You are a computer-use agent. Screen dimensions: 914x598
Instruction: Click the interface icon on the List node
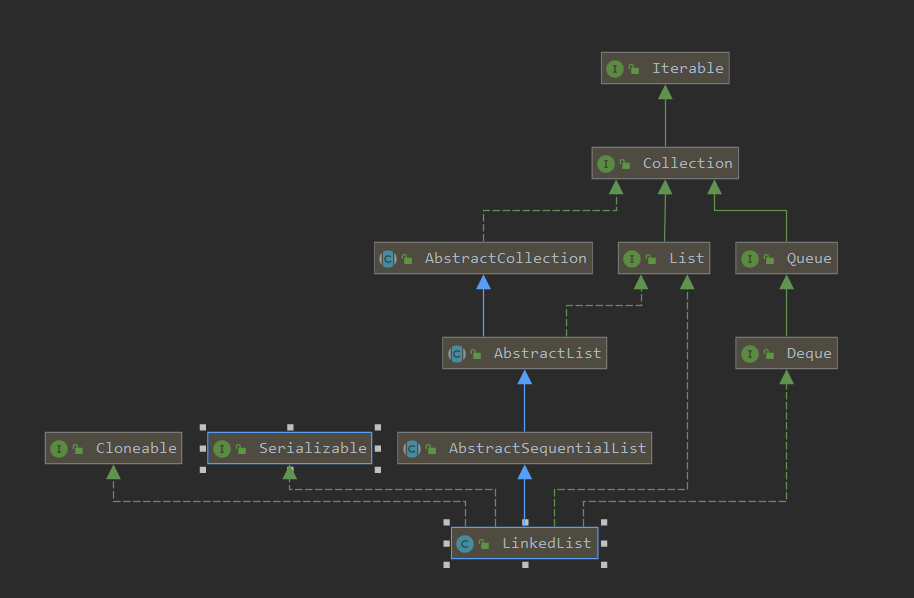(632, 259)
